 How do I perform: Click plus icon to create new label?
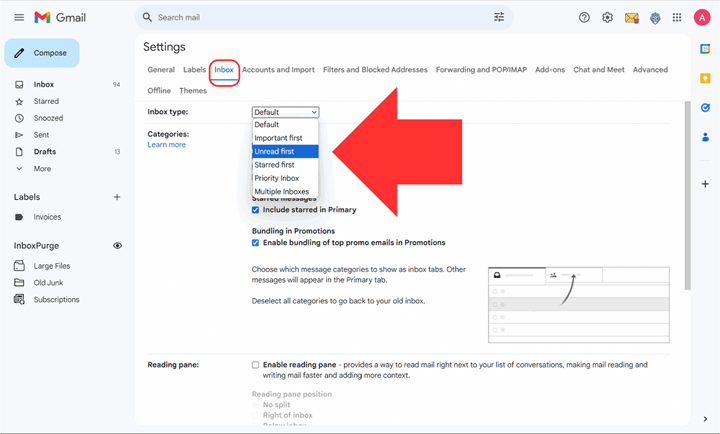click(117, 197)
